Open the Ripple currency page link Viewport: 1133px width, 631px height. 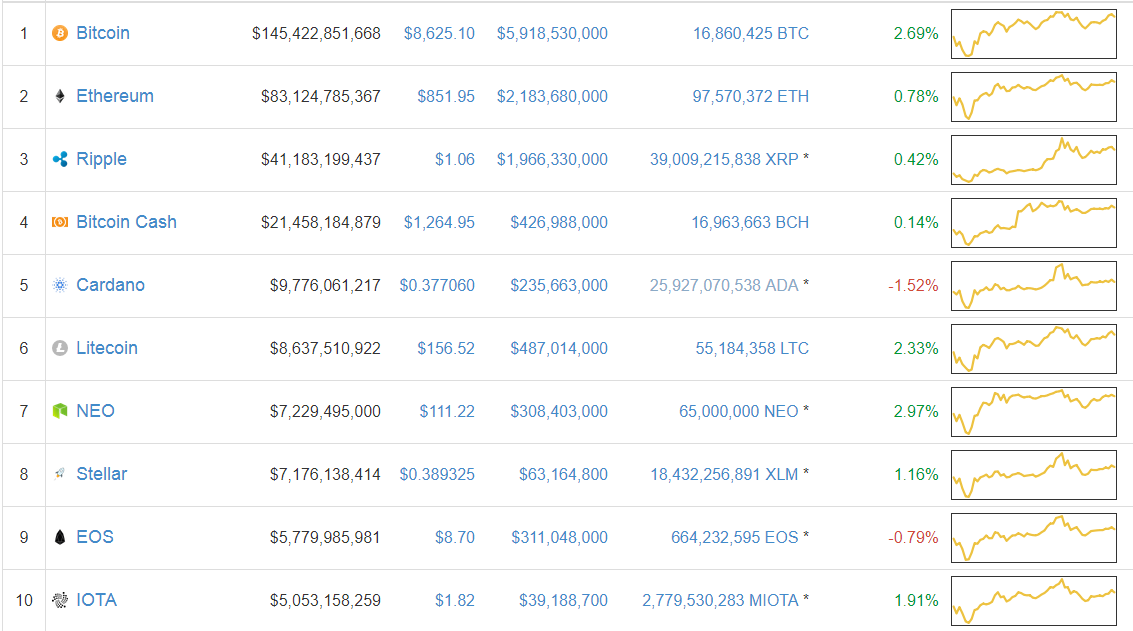tap(101, 159)
